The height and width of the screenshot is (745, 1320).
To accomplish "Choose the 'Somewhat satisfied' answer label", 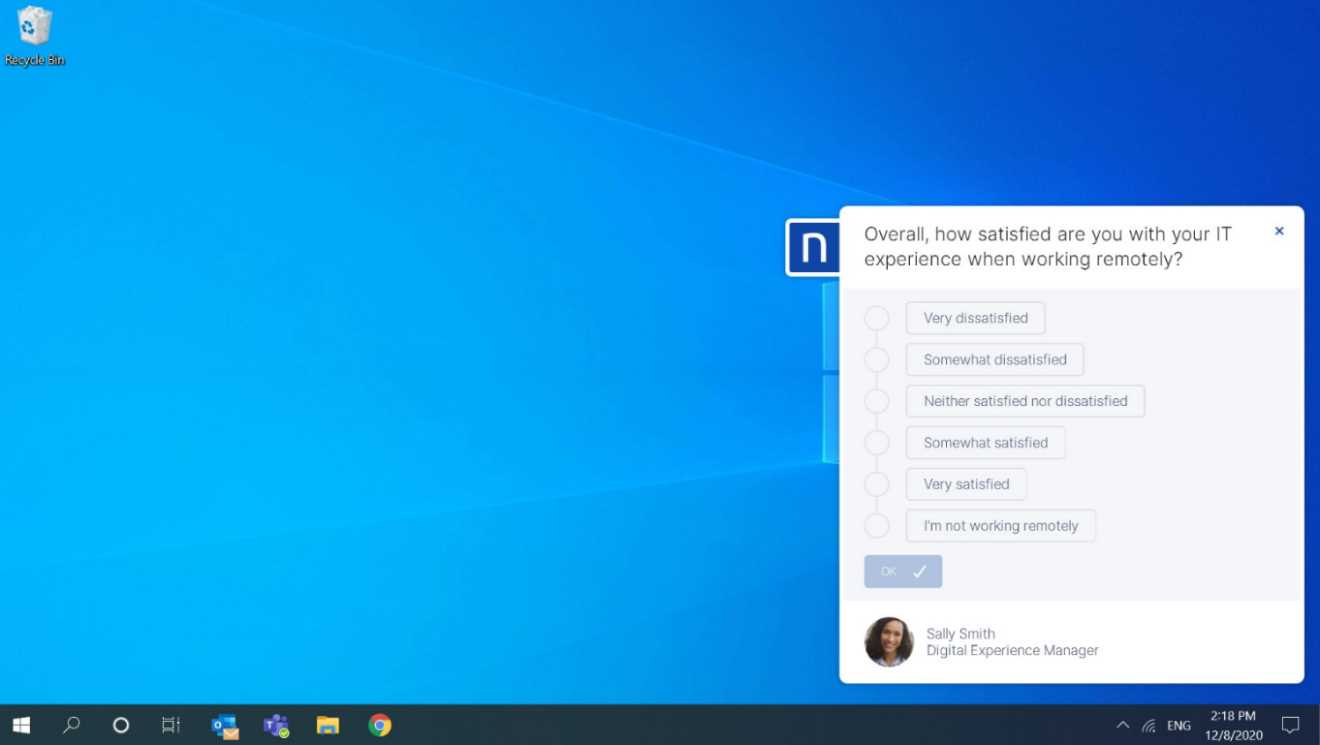I will coord(985,443).
